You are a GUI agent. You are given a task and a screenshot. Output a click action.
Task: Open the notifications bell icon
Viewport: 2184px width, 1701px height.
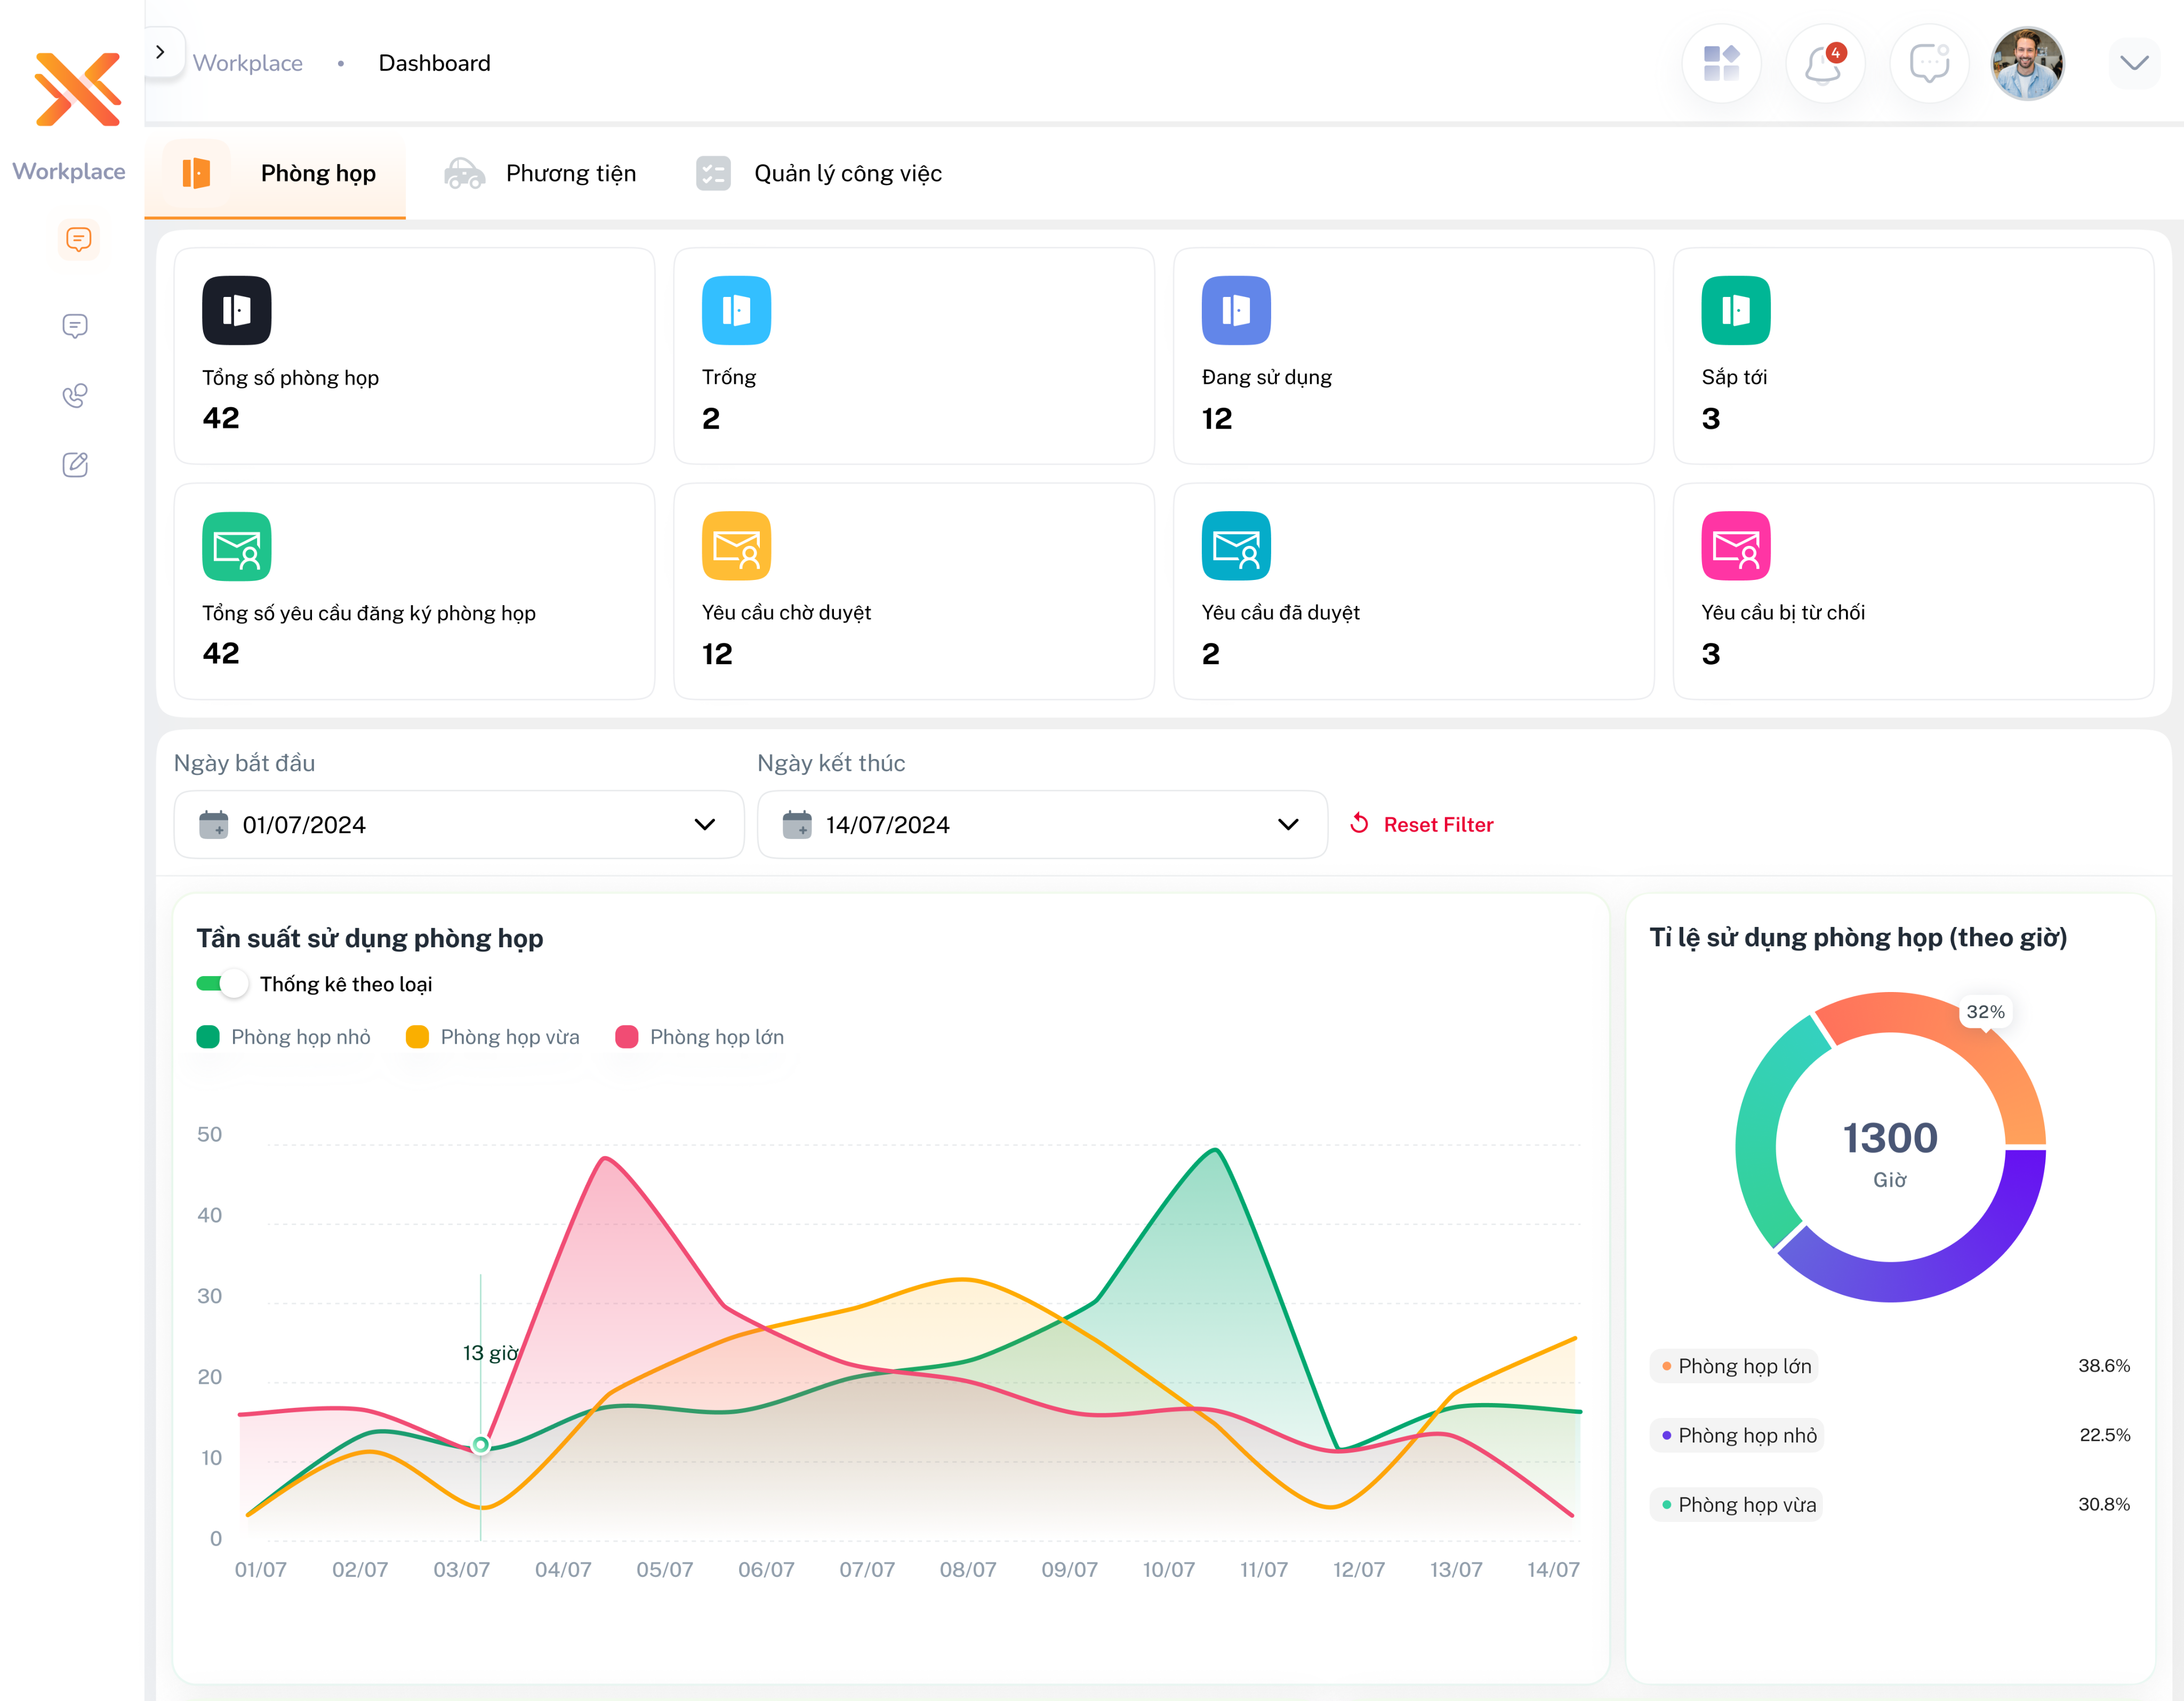coord(1823,64)
